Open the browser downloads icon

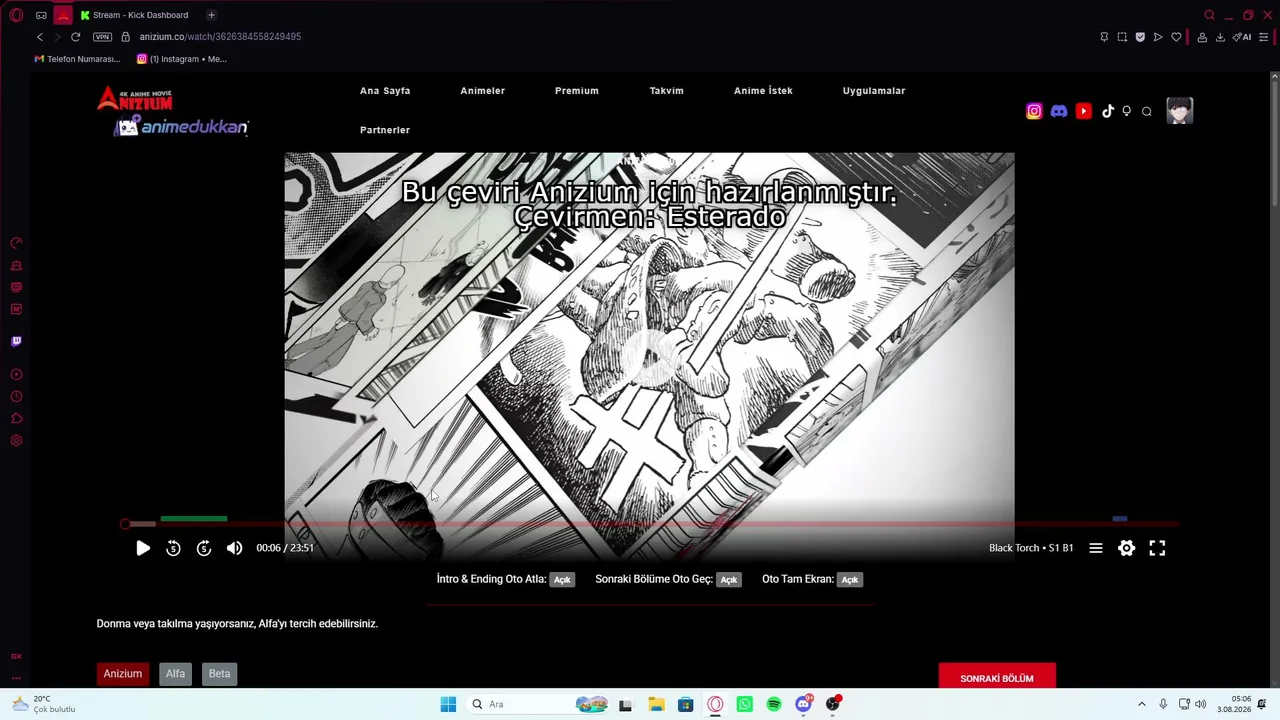(x=1220, y=37)
